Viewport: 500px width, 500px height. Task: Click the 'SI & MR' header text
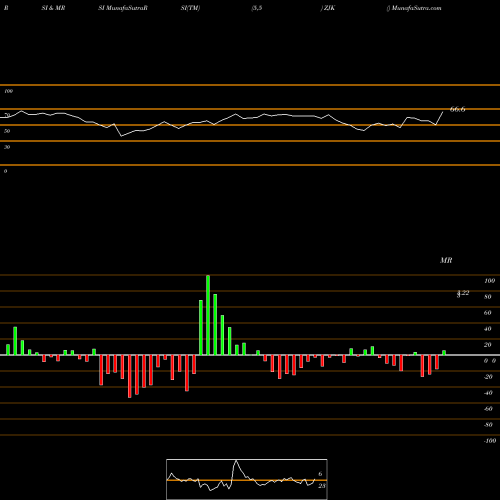point(53,8)
